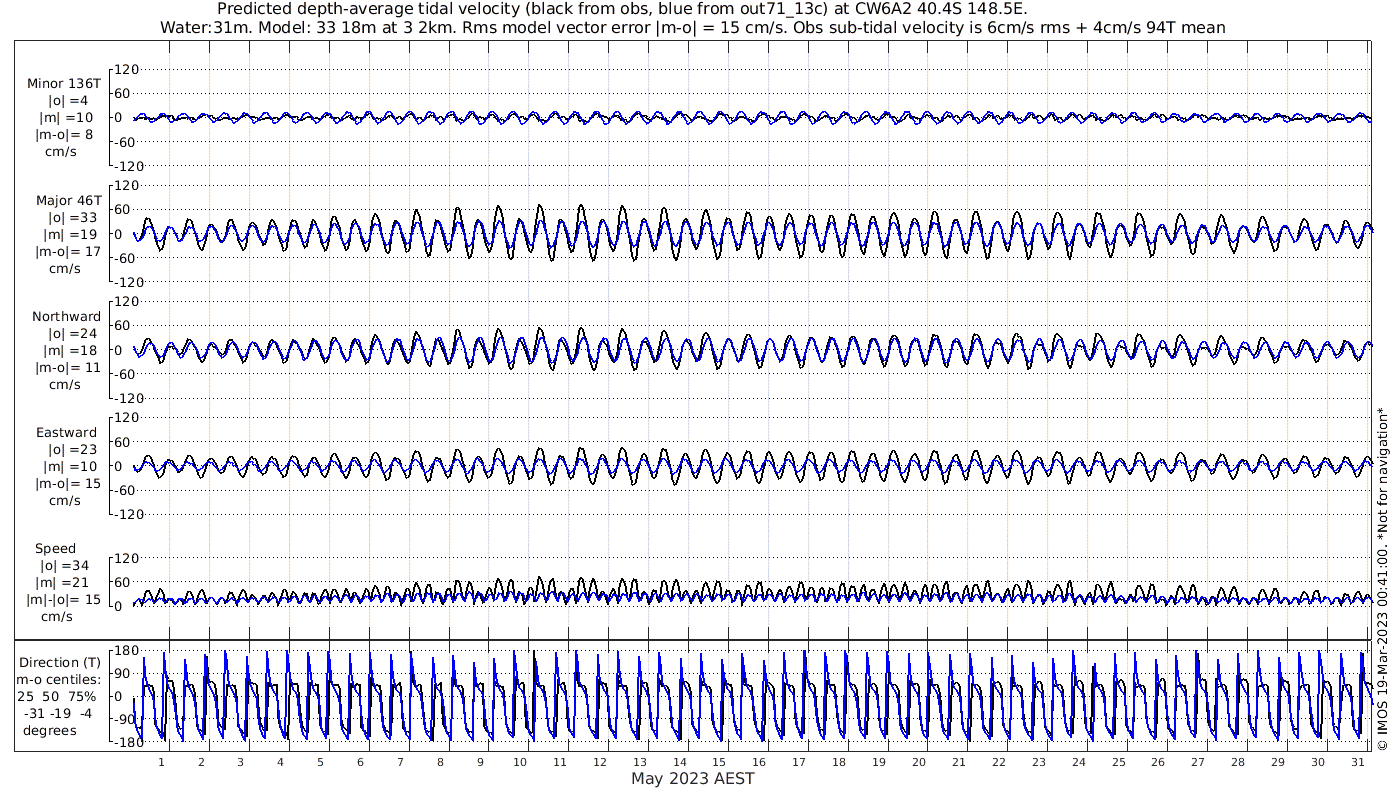Click the '|m-o|= 15' value under Eastward
Image resolution: width=1400 pixels, height=800 pixels.
pos(68,484)
